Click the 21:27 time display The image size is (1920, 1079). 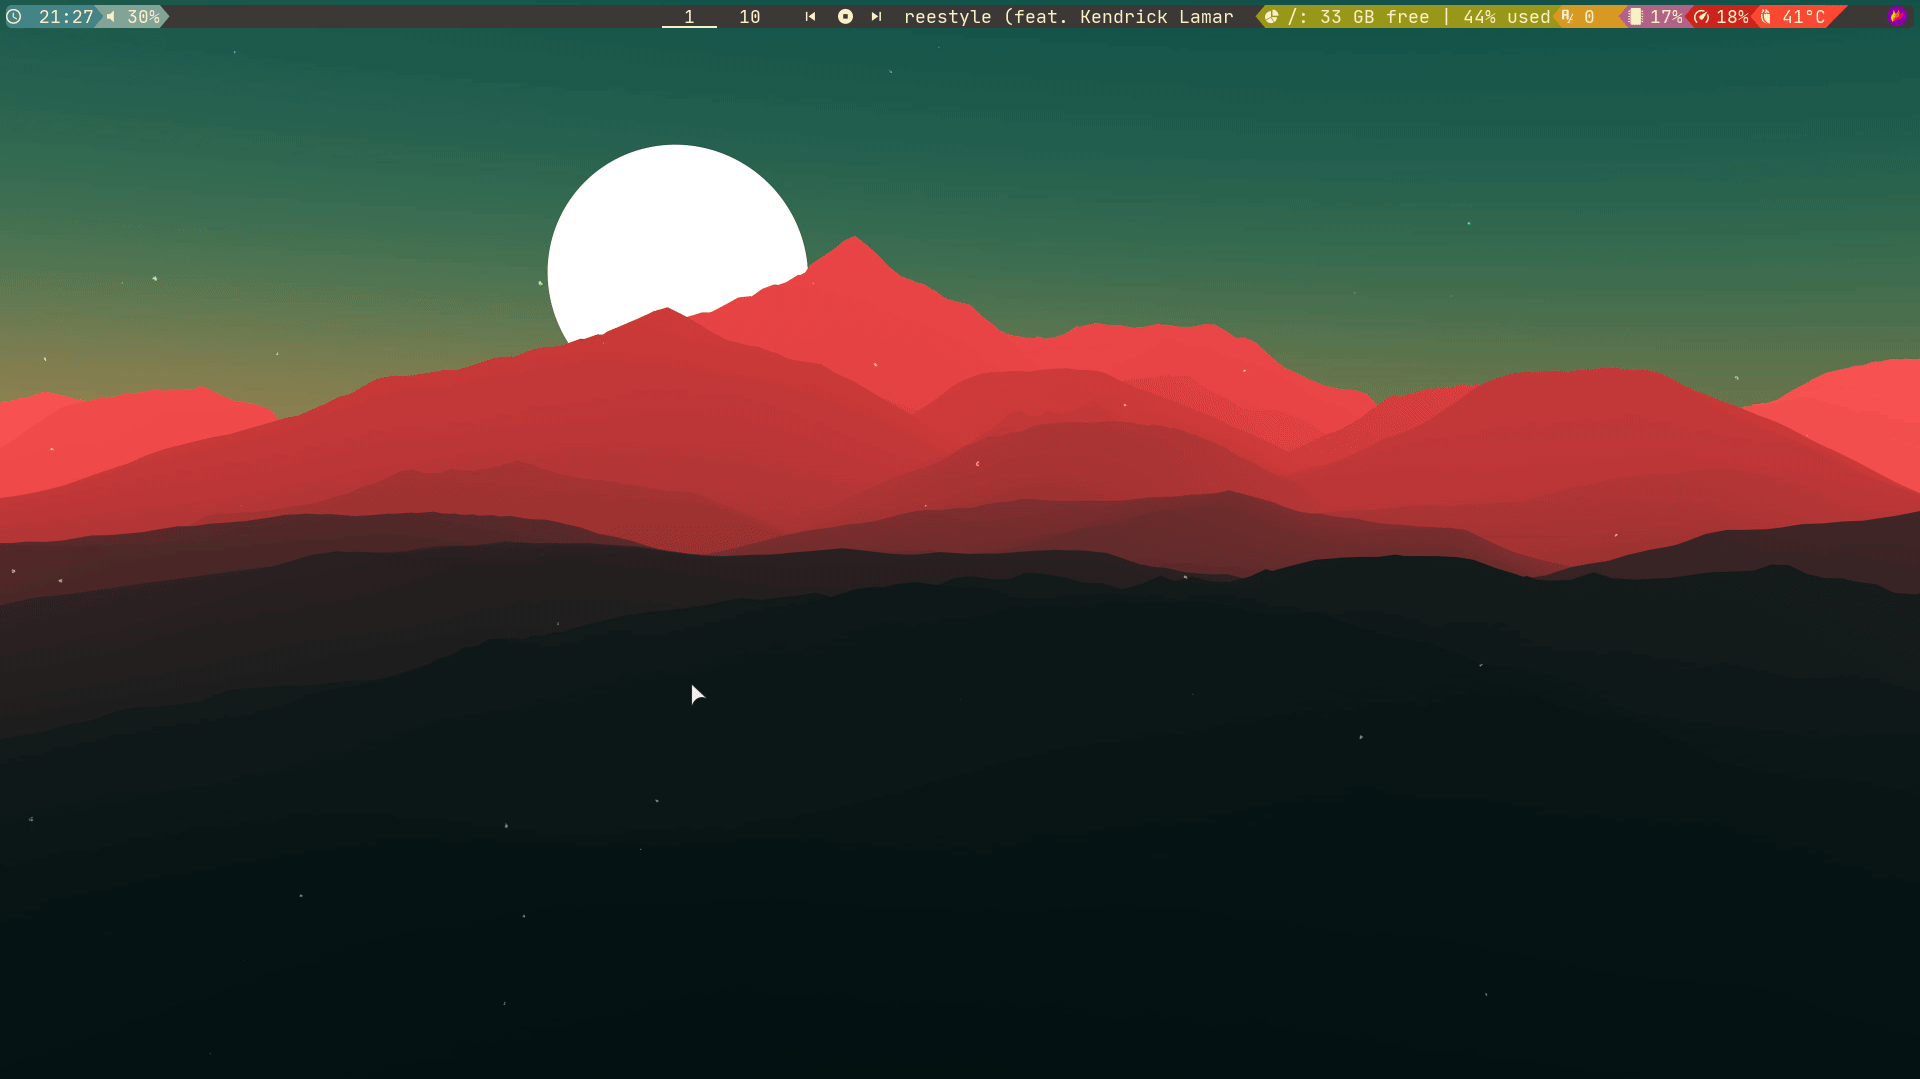[66, 17]
